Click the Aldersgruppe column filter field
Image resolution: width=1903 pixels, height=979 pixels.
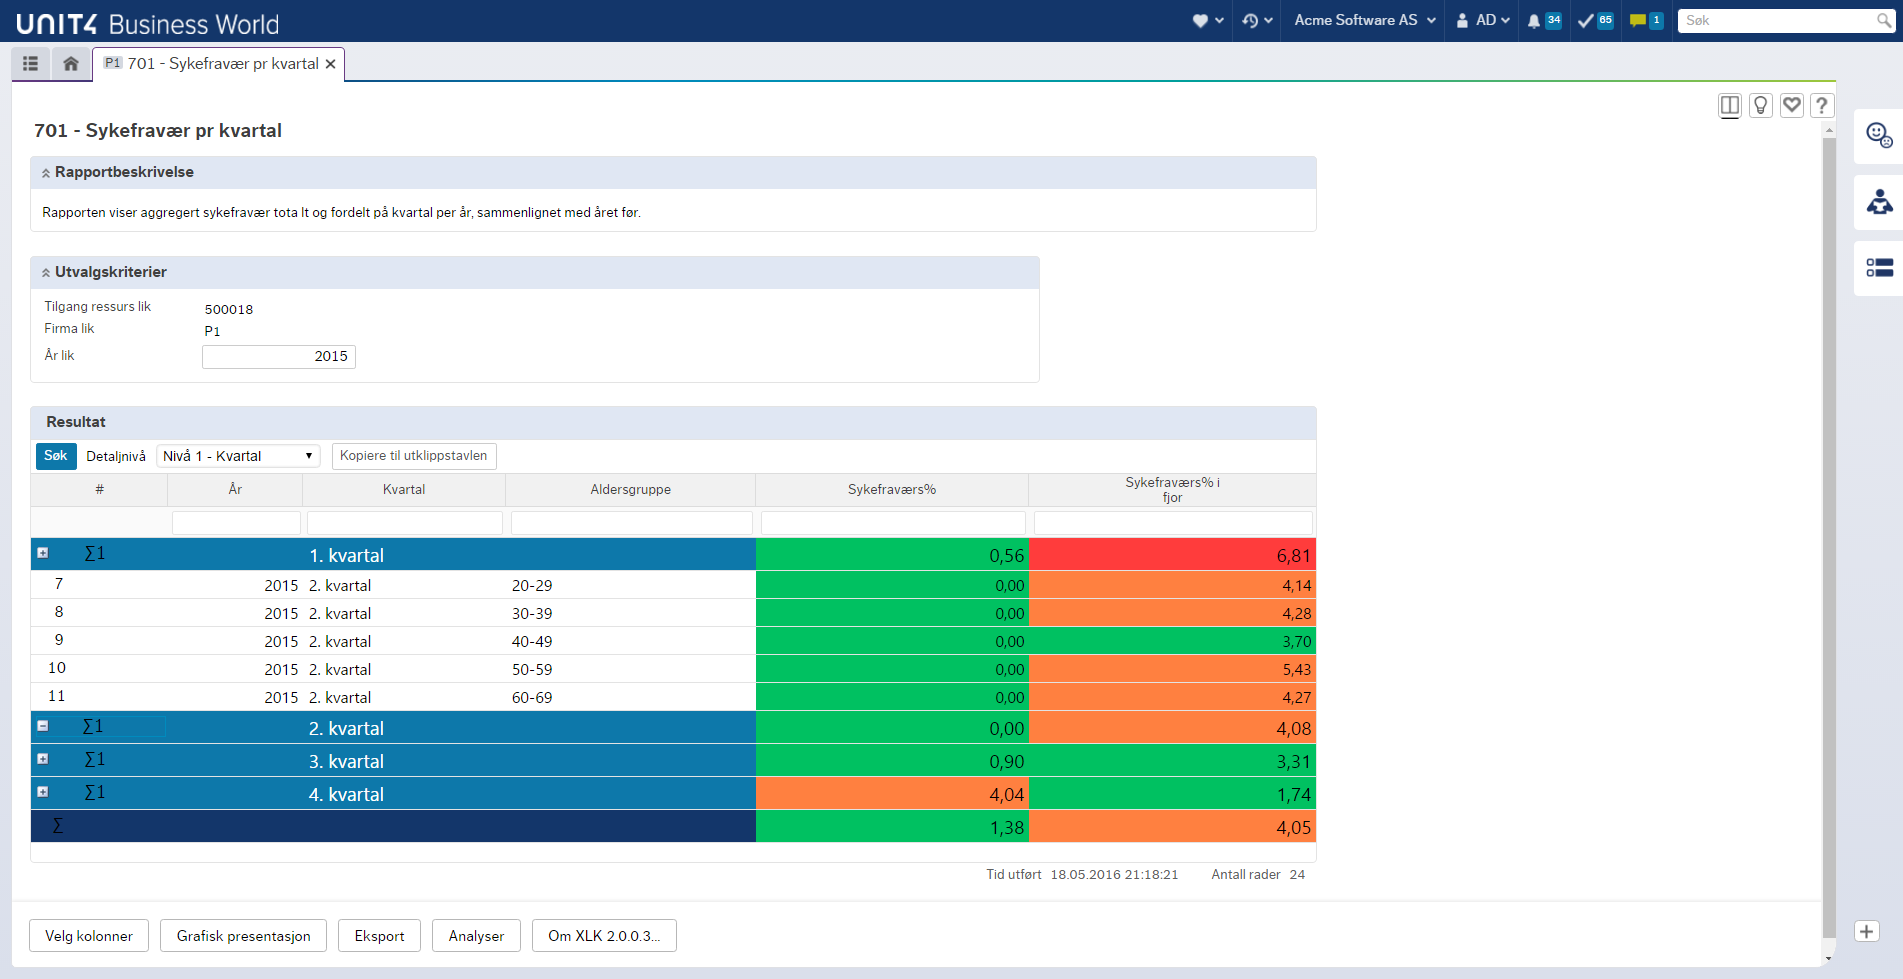pyautogui.click(x=632, y=523)
